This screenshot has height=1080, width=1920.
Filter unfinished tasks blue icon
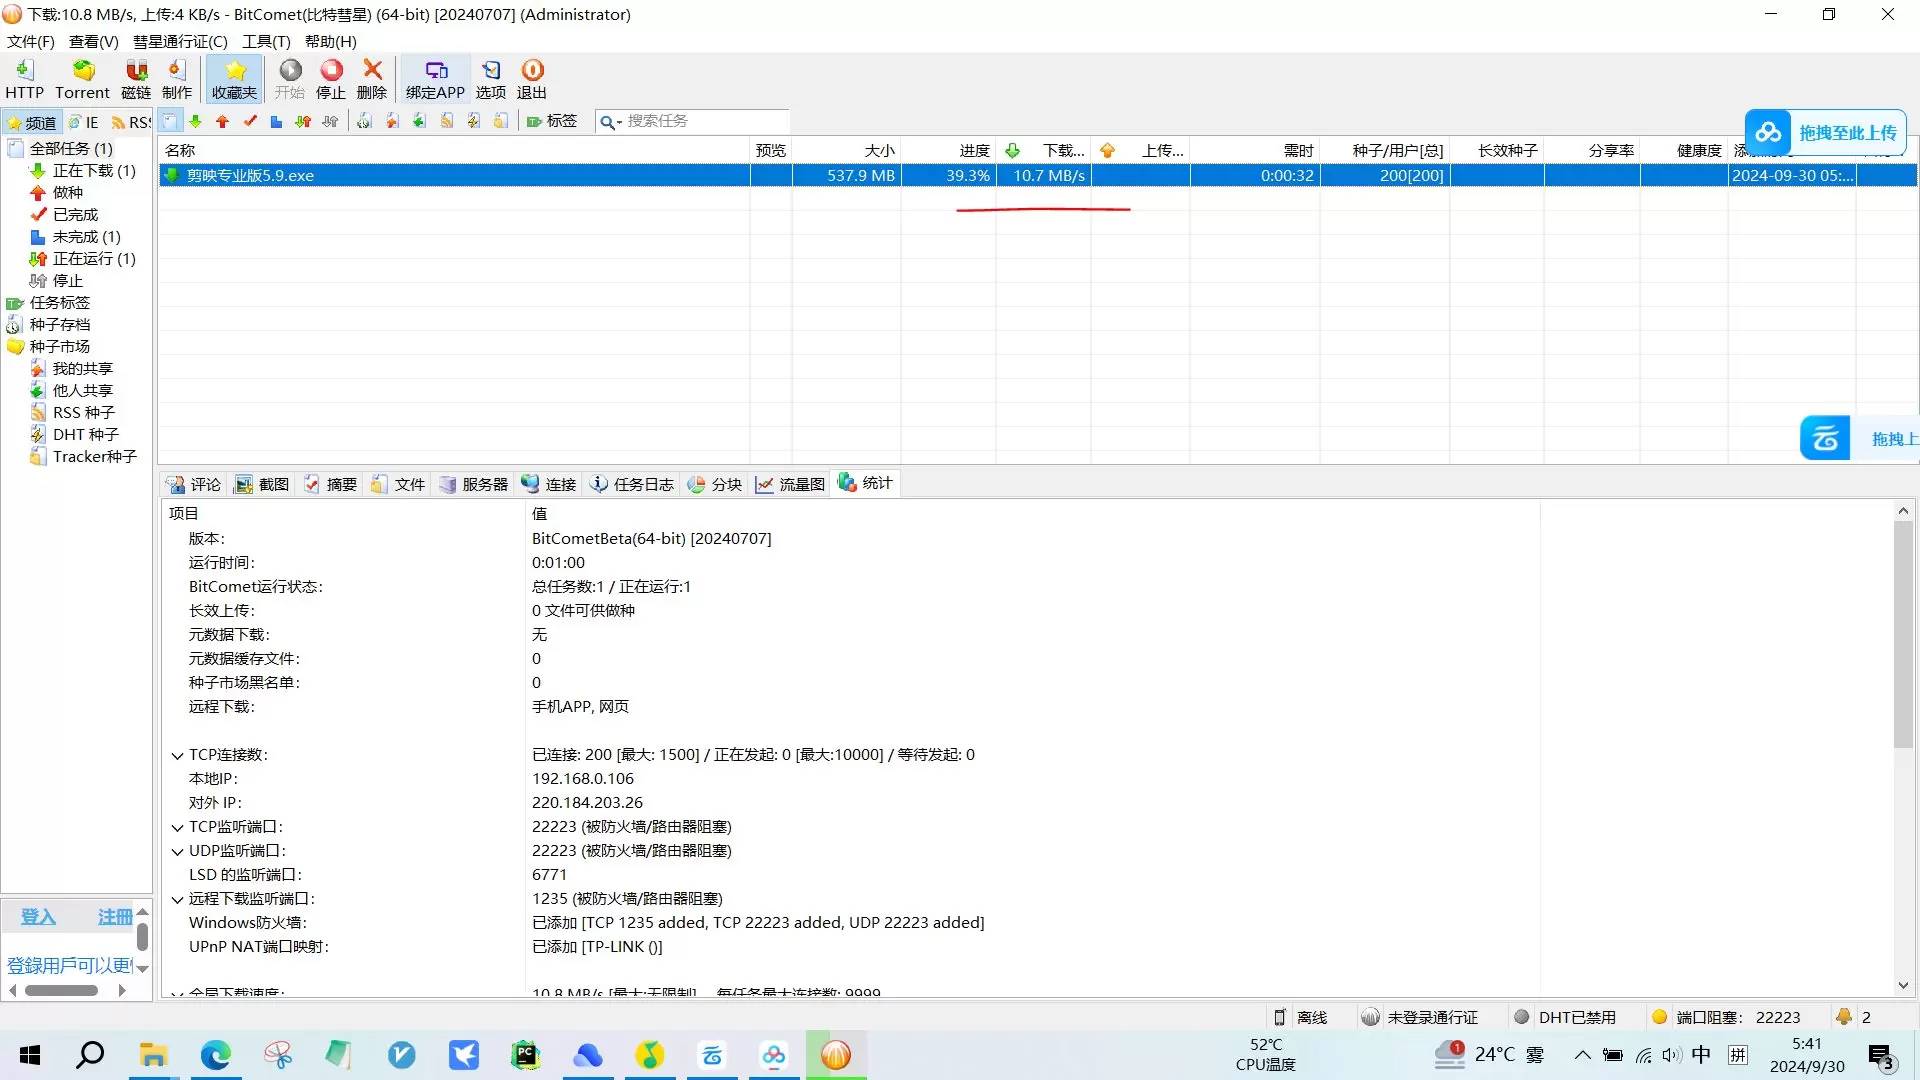click(x=276, y=121)
